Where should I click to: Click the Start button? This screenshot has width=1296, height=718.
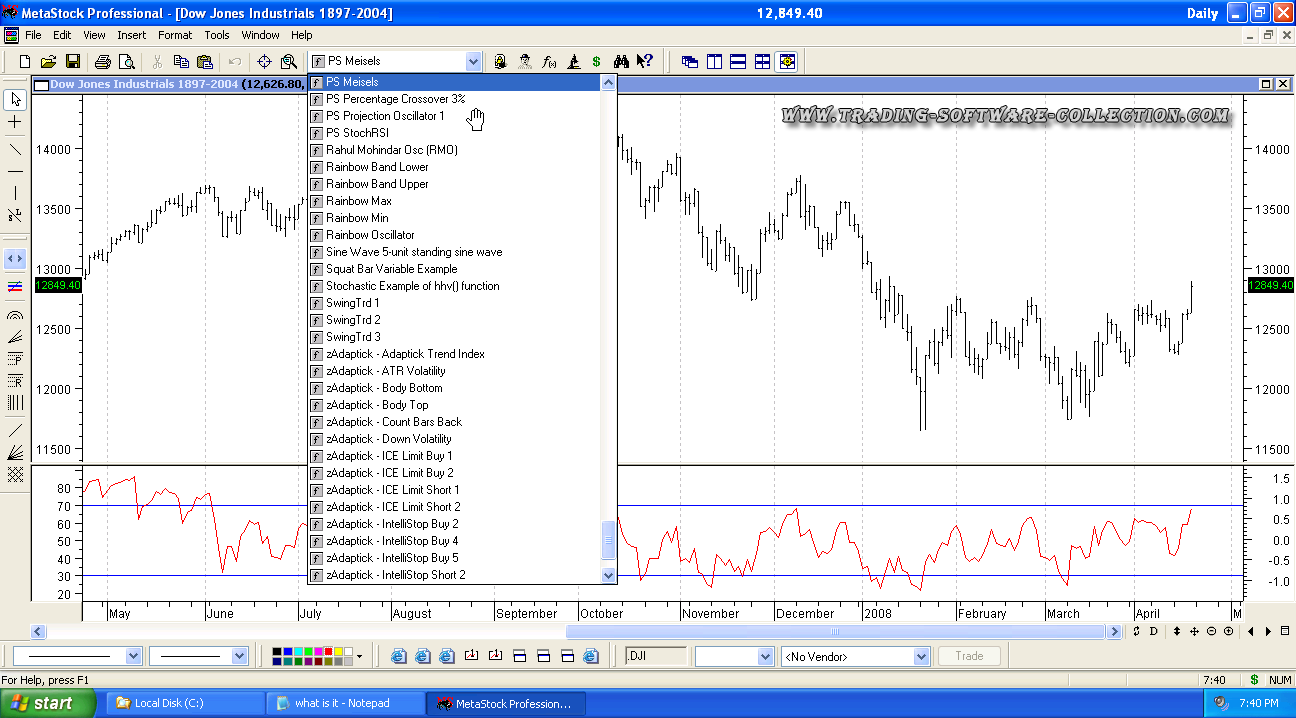pyautogui.click(x=40, y=703)
